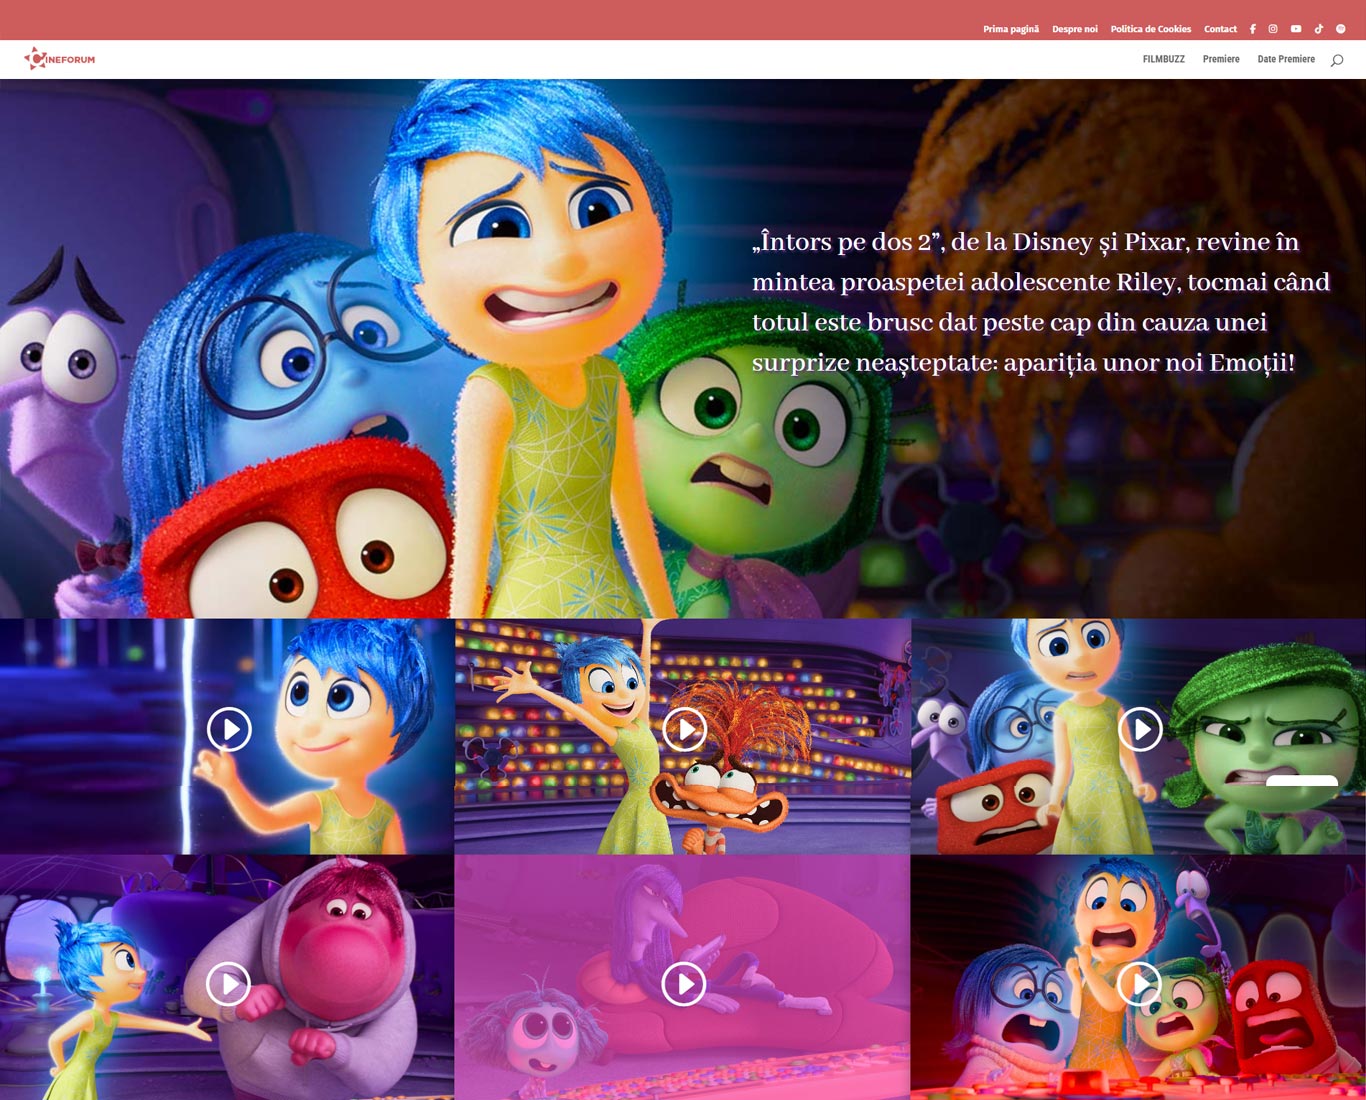Viewport: 1366px width, 1100px height.
Task: Go to the Cineforum logo home link
Action: click(x=60, y=59)
